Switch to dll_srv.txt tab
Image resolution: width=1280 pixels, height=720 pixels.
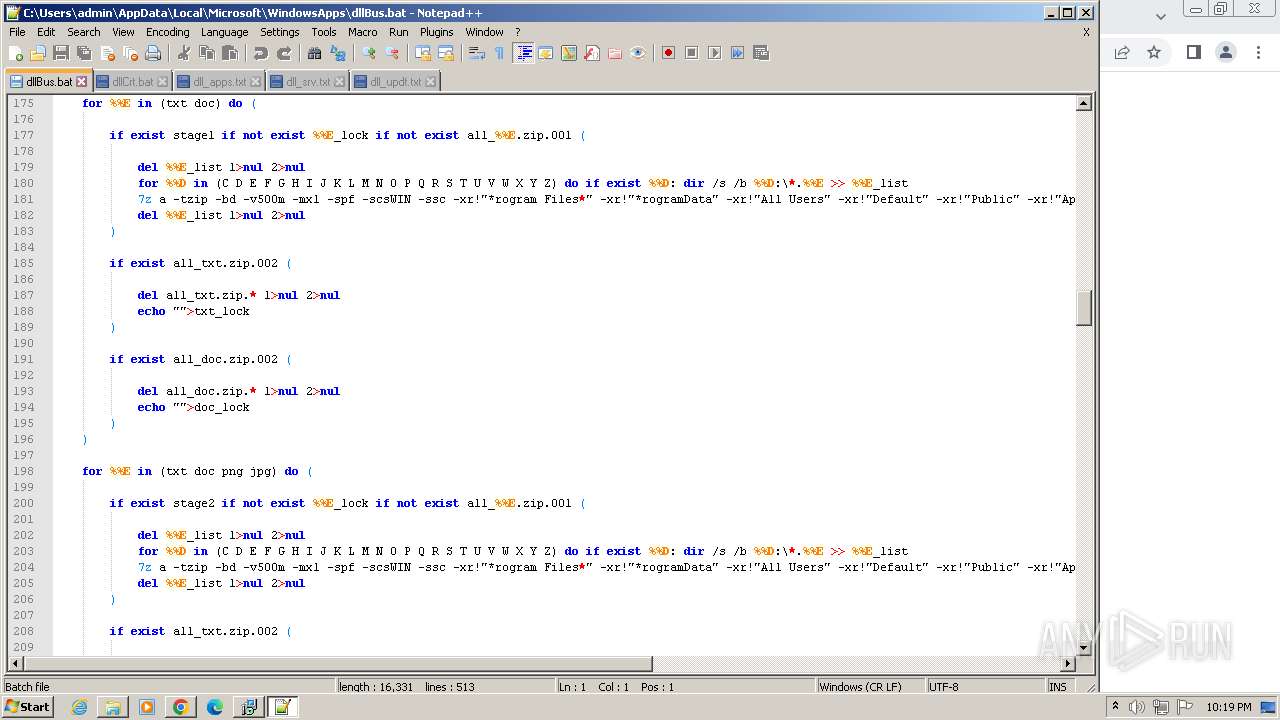point(307,82)
